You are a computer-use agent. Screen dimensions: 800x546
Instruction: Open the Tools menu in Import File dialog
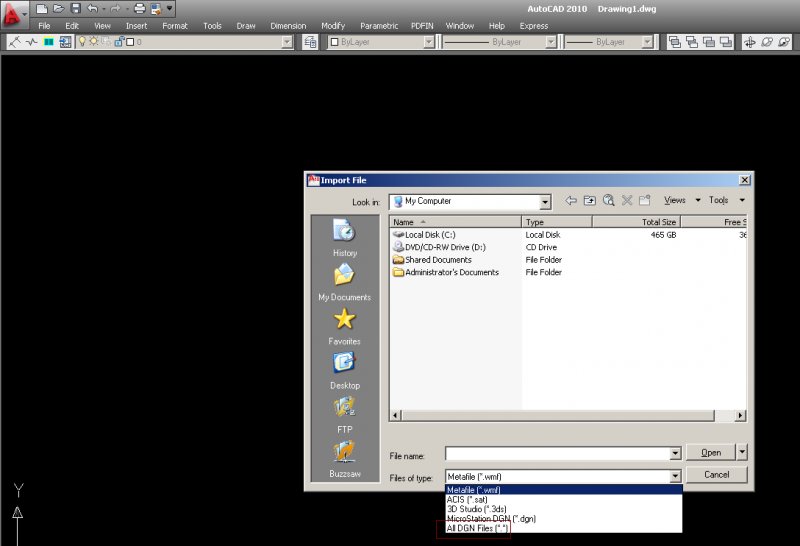click(726, 200)
